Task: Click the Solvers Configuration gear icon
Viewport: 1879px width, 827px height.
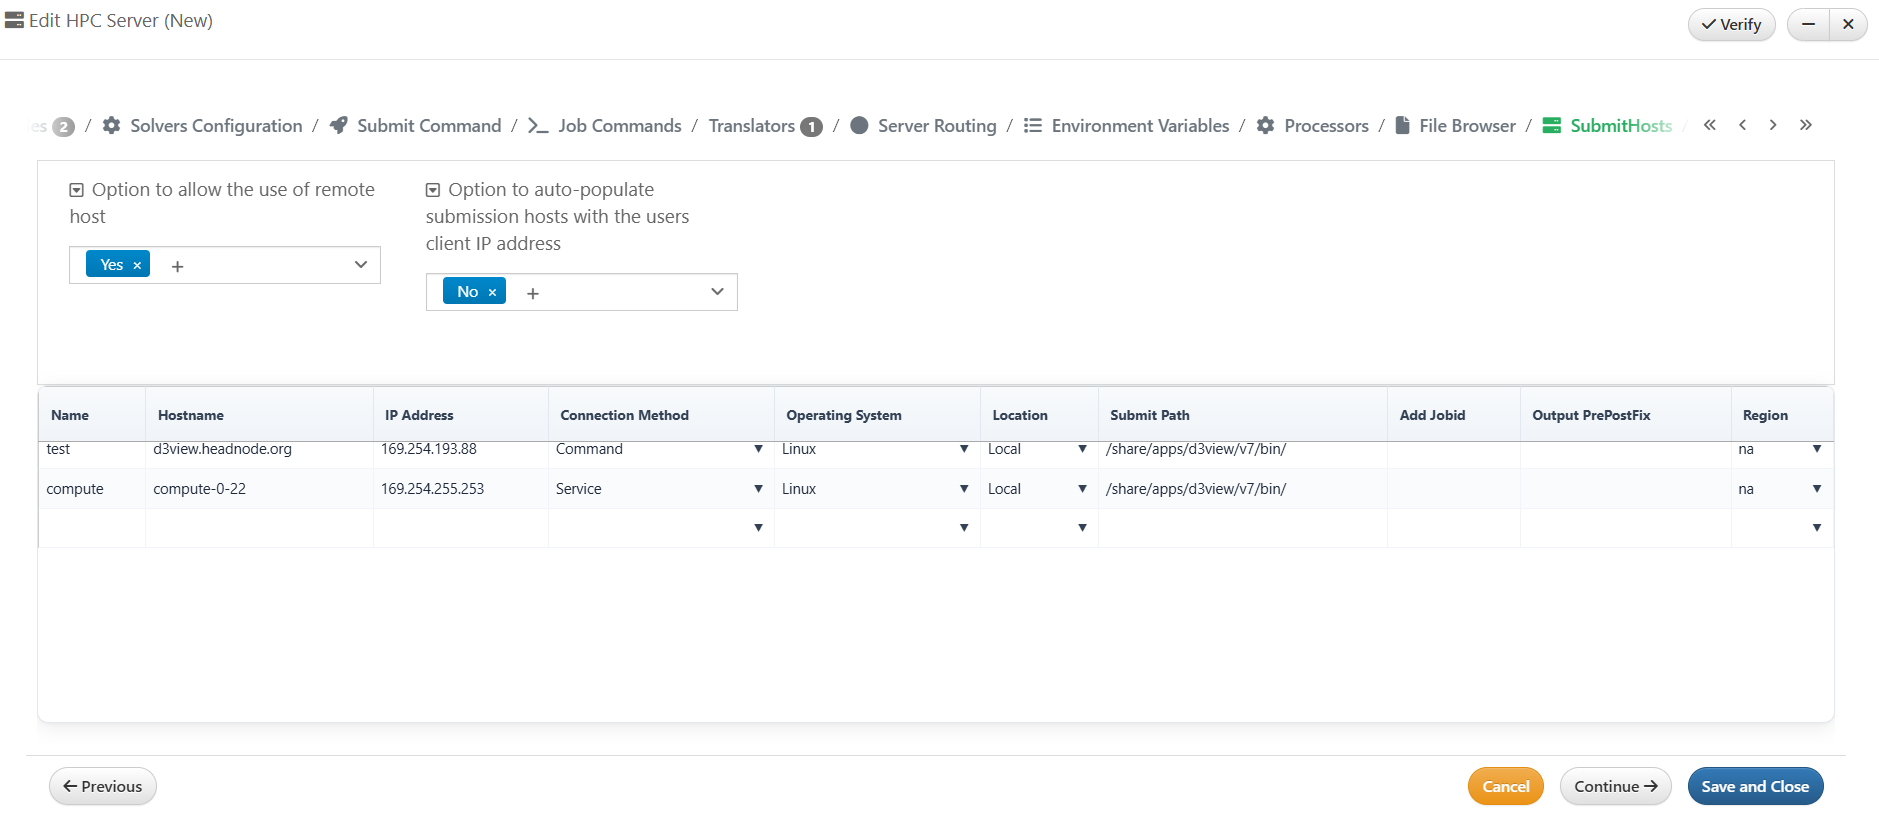Action: [x=112, y=126]
